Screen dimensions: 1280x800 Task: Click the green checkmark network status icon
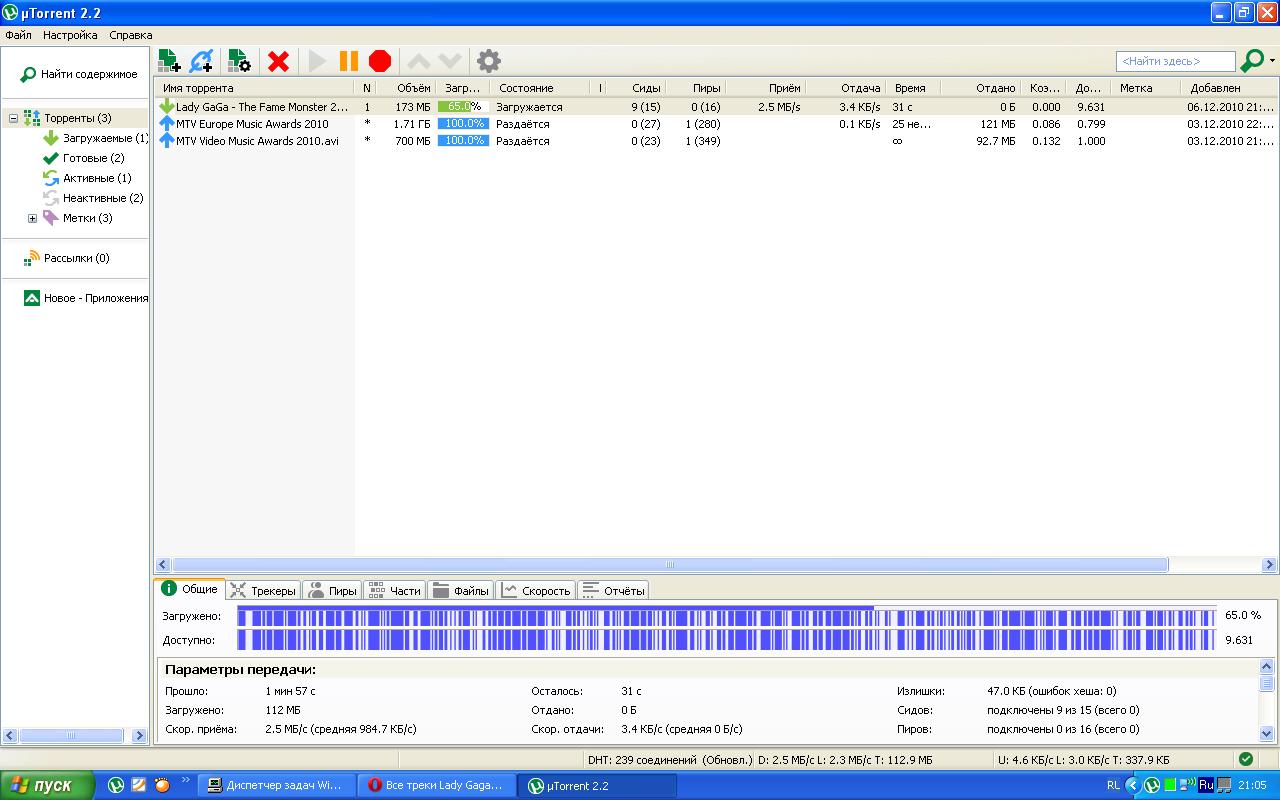click(1245, 759)
